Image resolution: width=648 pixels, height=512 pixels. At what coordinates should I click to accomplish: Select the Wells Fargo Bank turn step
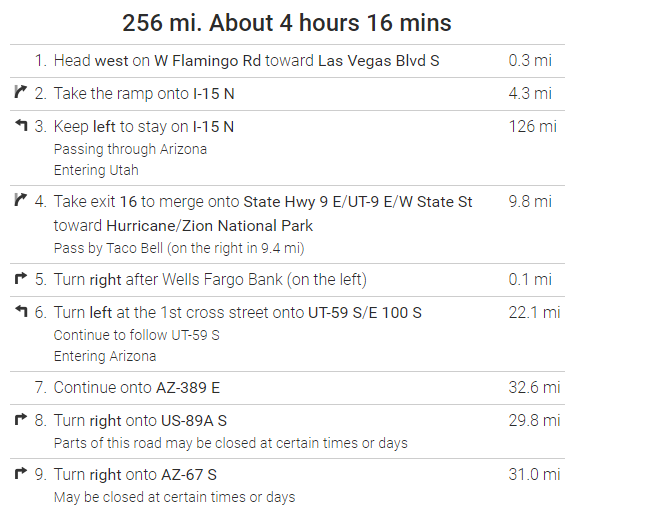click(x=287, y=280)
